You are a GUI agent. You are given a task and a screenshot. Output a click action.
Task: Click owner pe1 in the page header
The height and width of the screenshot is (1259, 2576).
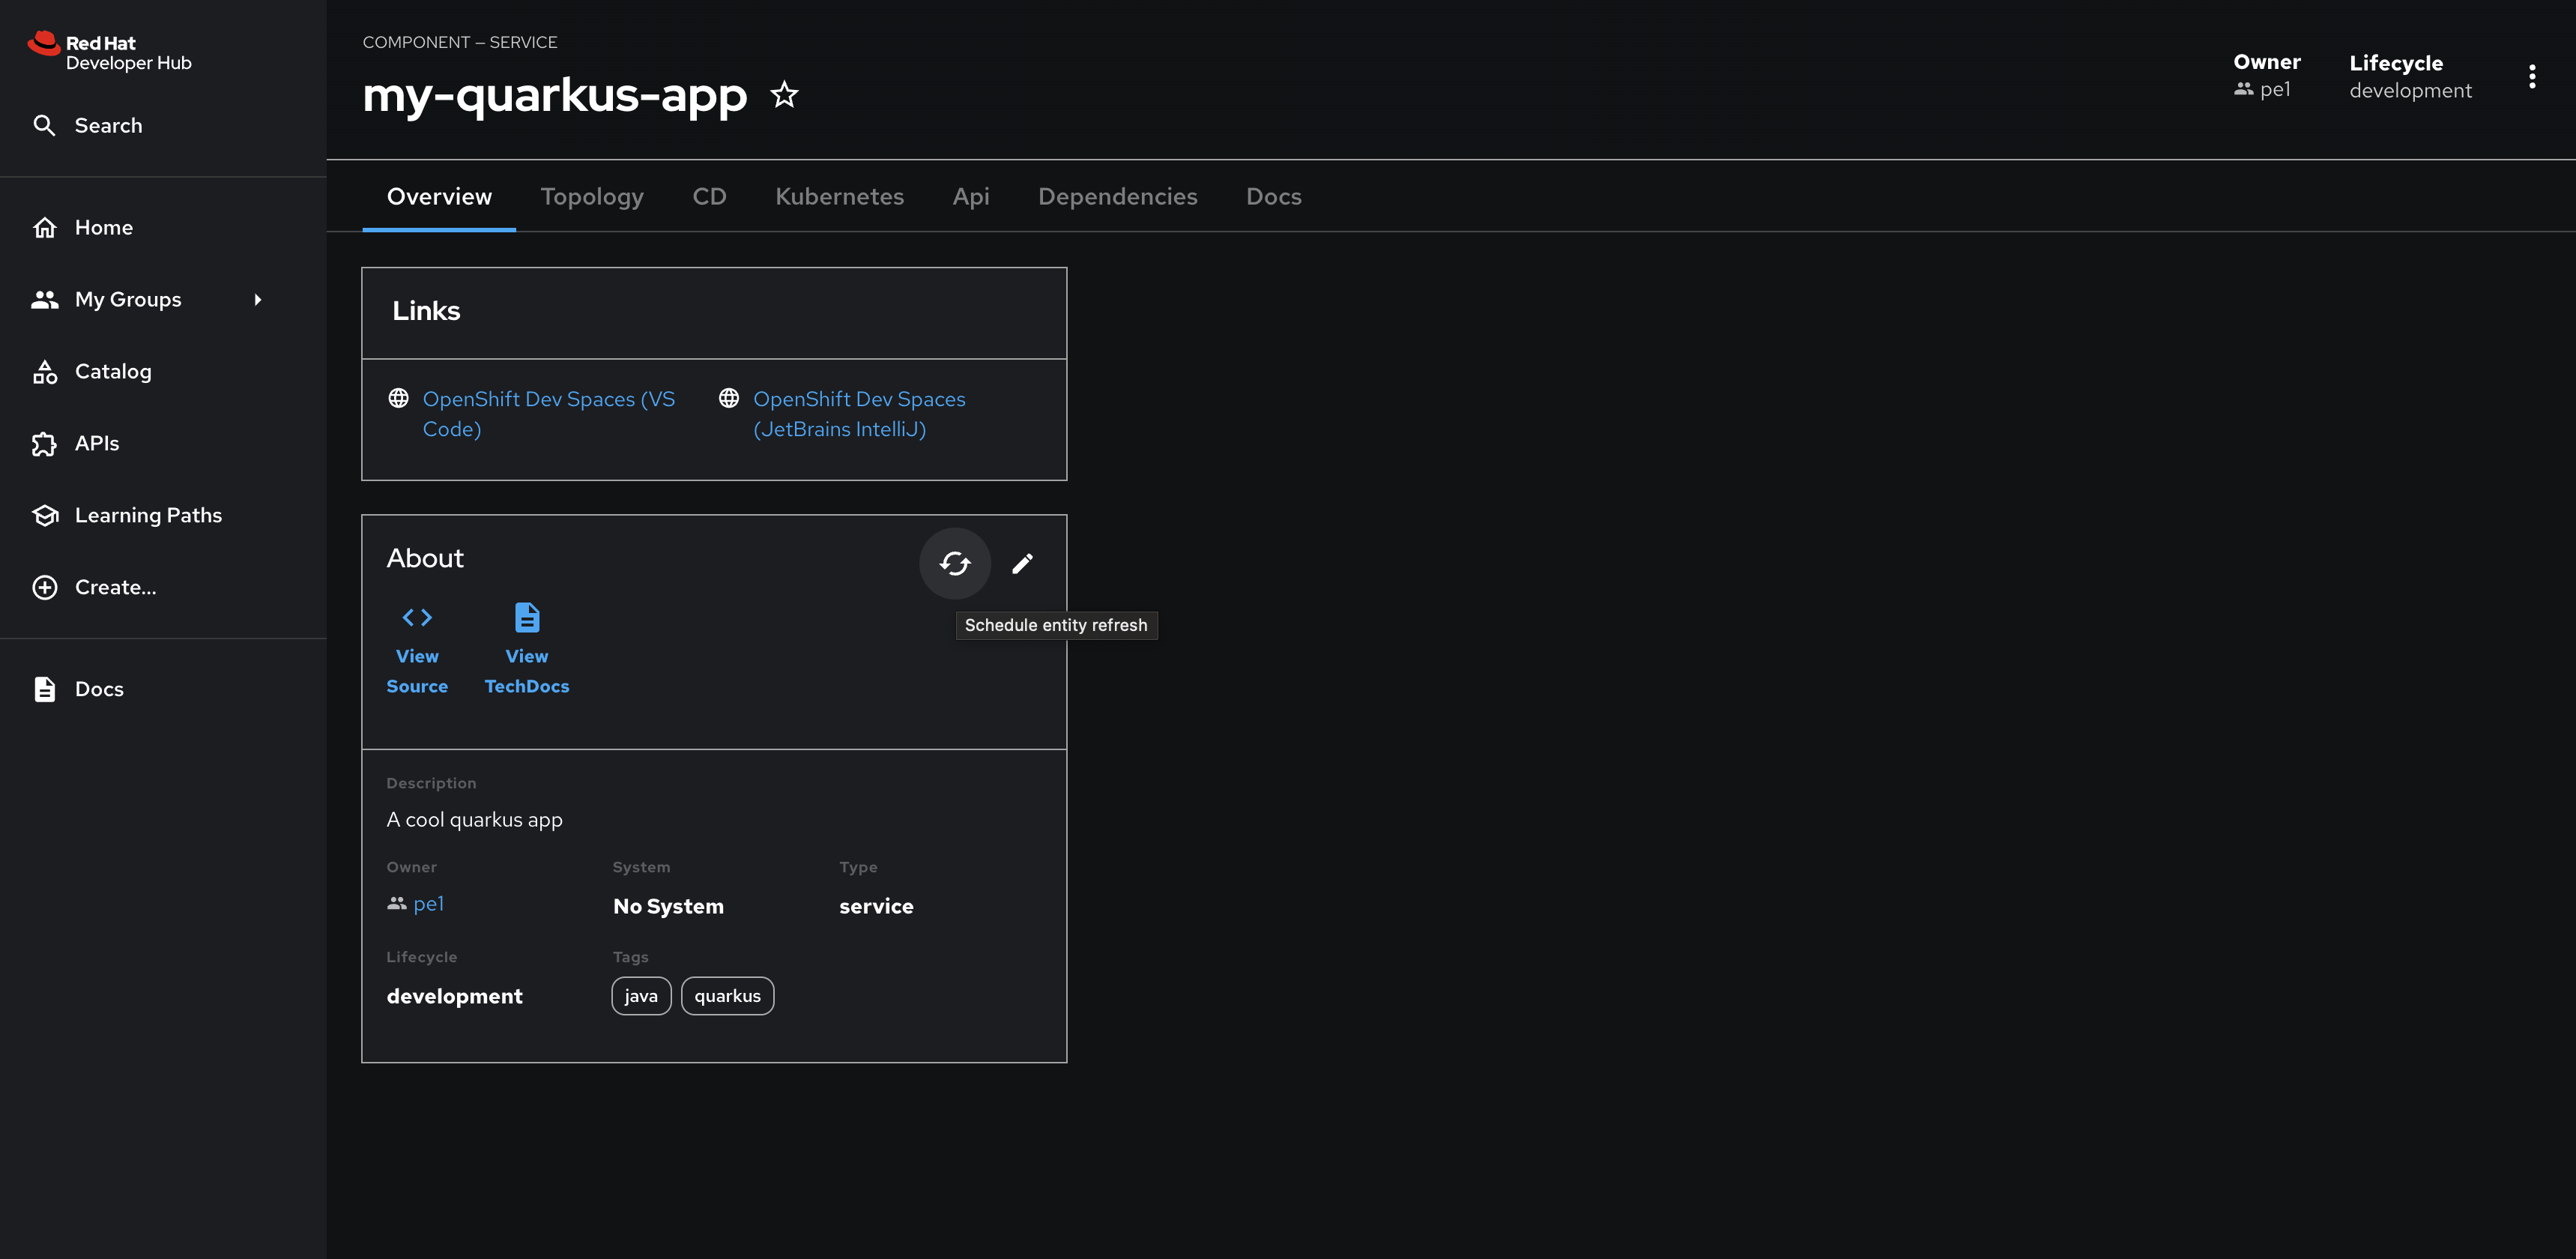[x=2275, y=89]
